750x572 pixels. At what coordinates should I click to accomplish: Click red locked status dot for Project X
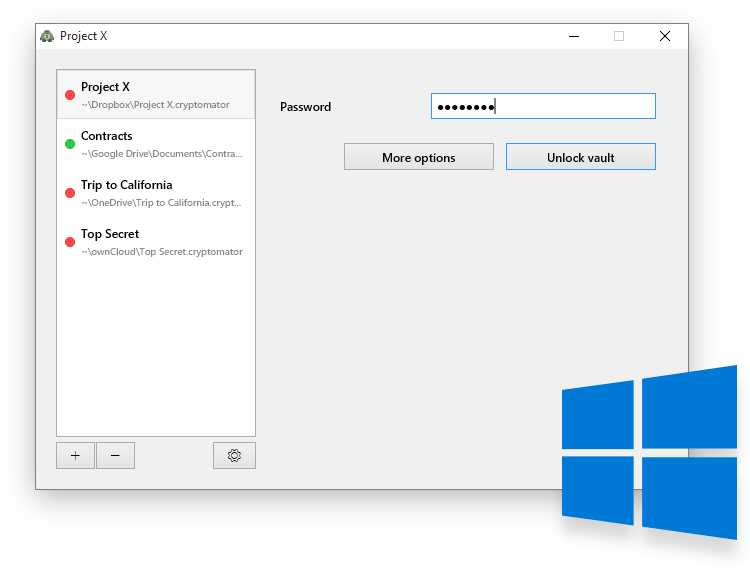pos(70,95)
